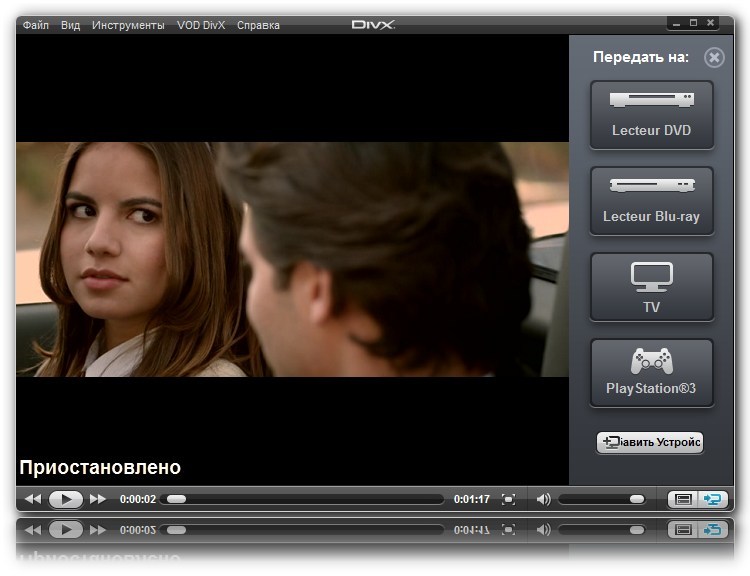This screenshot has width=750, height=576.
Task: Click the volume slider
Action: 600,499
